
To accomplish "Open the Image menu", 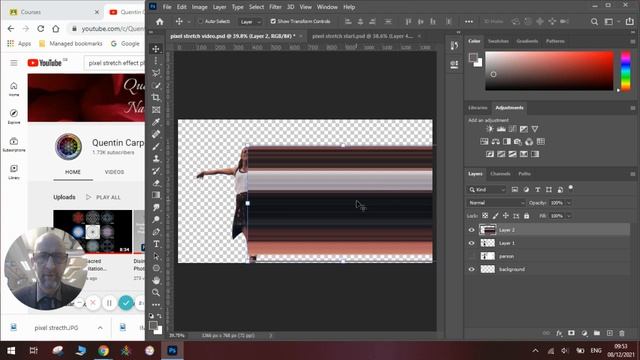I will (200, 7).
